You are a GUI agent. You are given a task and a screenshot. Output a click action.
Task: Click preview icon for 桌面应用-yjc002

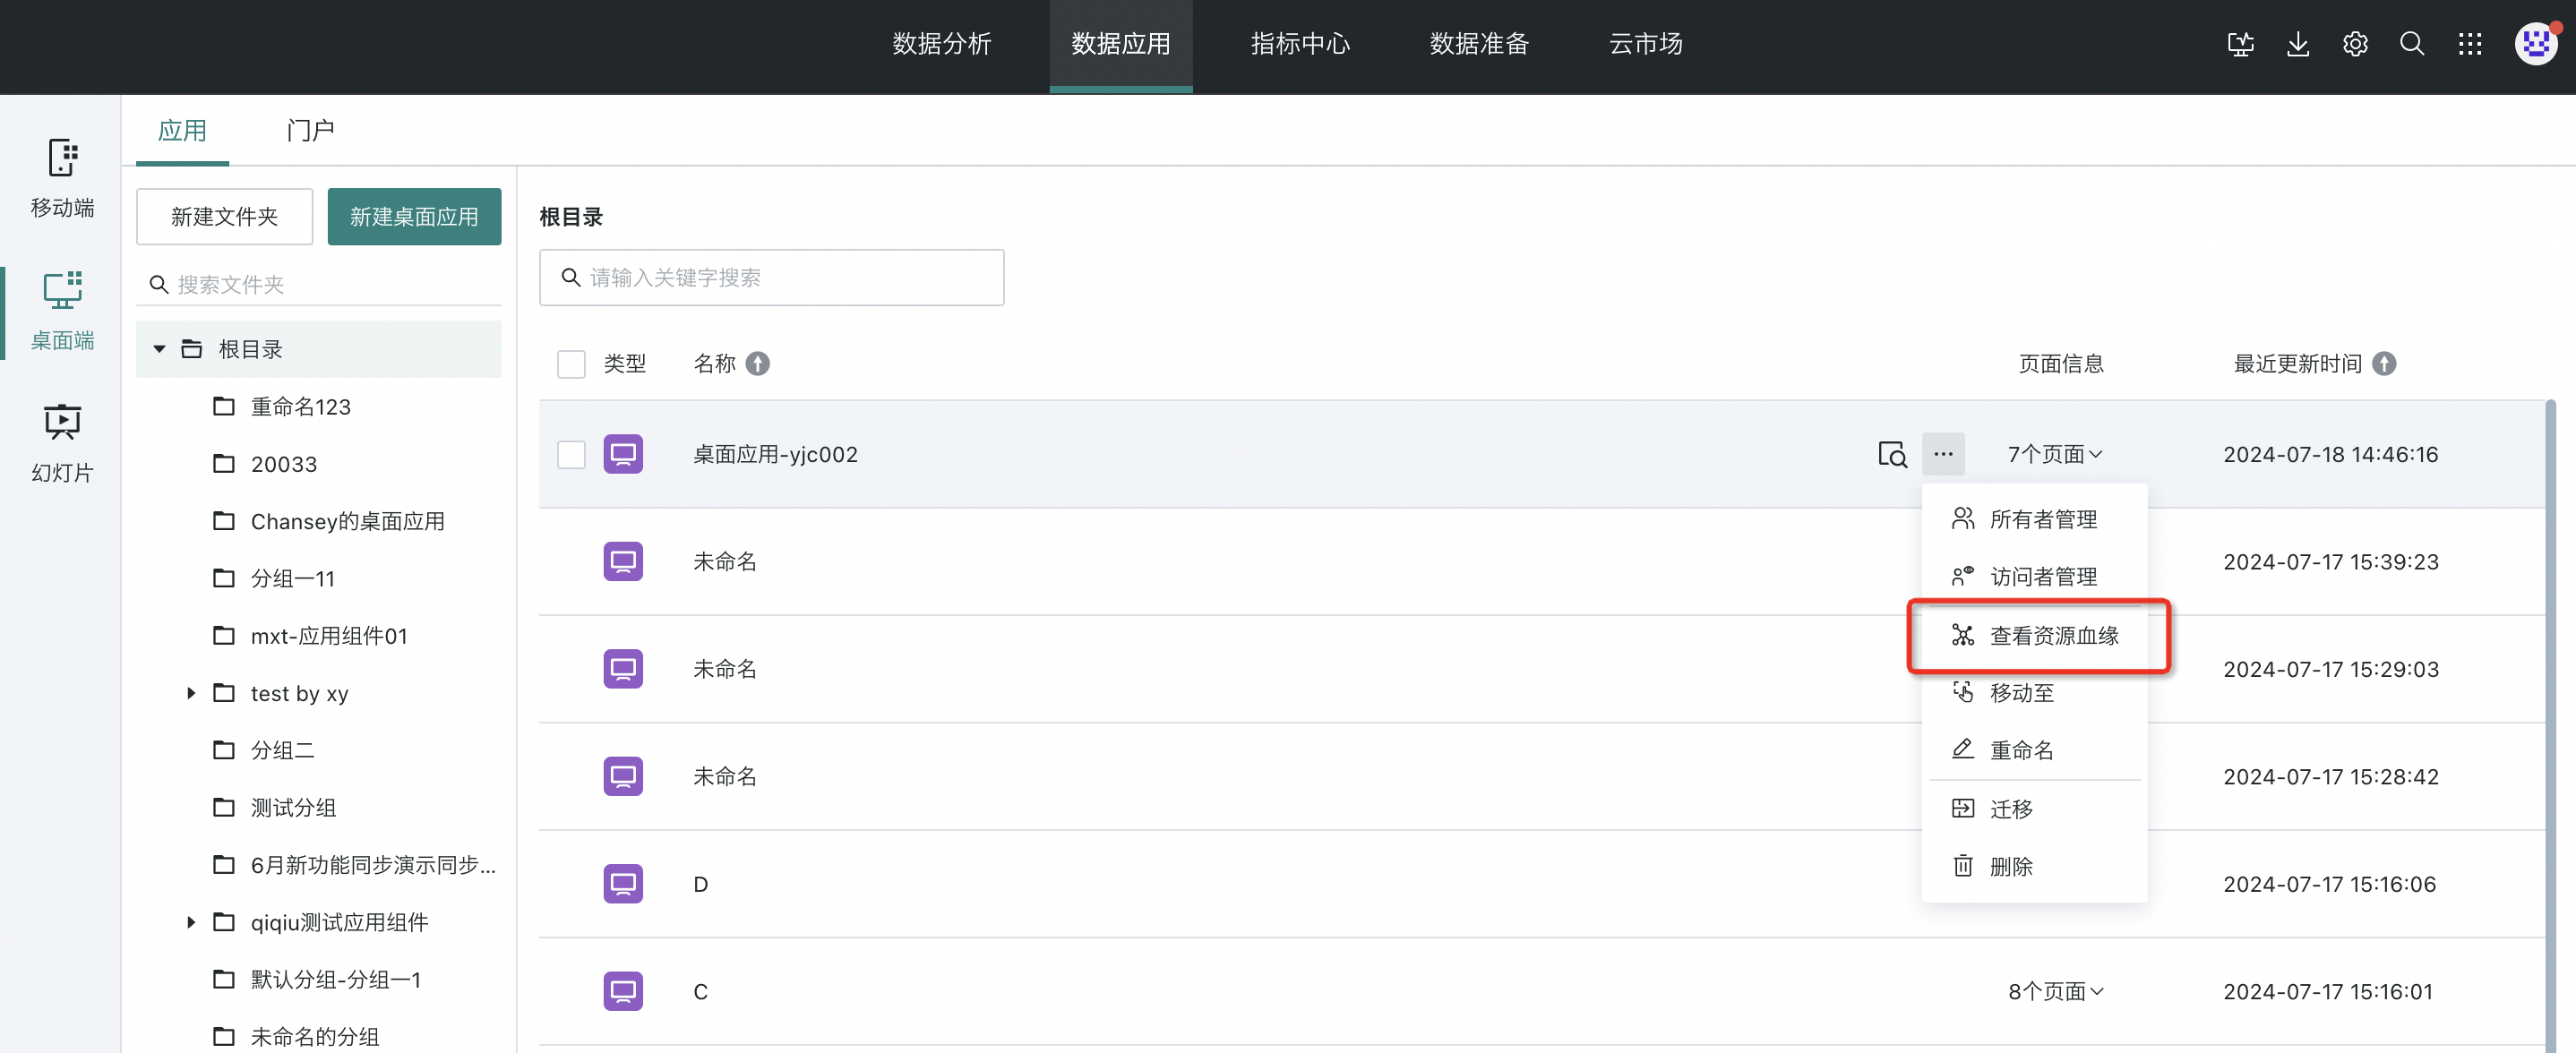point(1892,454)
